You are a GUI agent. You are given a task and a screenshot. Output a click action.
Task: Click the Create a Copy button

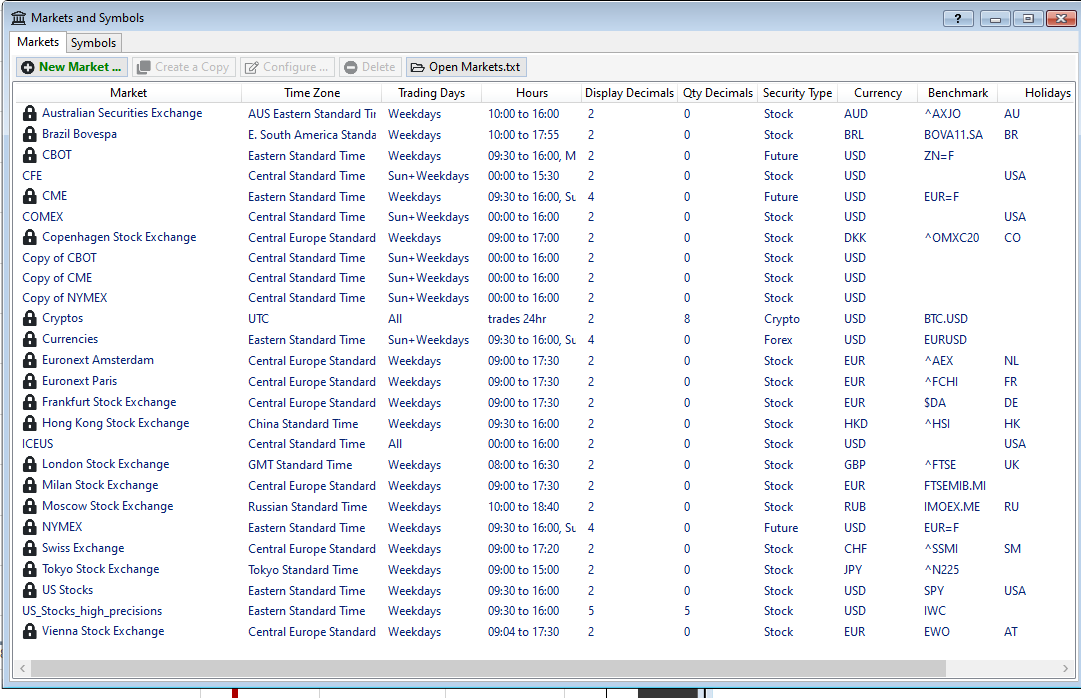183,67
